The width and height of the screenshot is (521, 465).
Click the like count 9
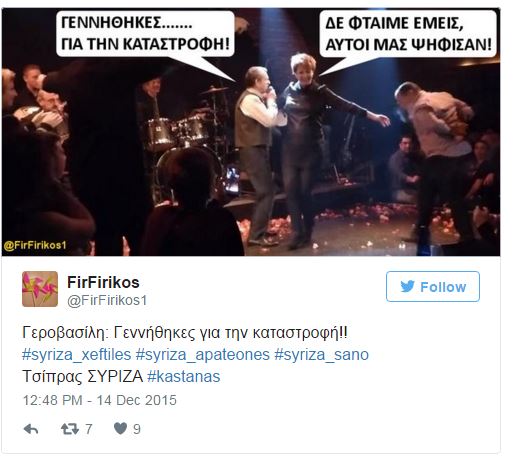coord(137,429)
